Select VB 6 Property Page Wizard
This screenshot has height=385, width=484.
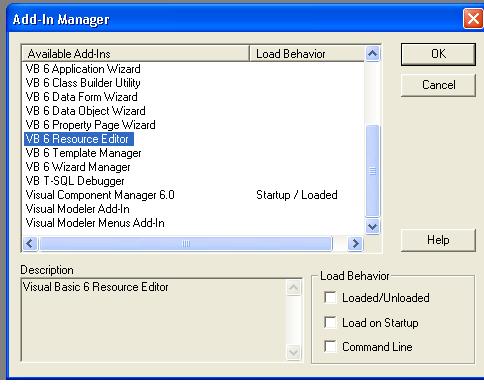(91, 125)
